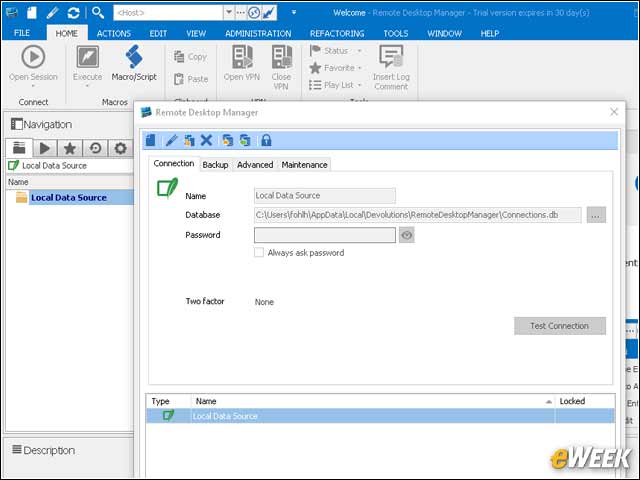Expand the Status dropdown

pos(360,51)
